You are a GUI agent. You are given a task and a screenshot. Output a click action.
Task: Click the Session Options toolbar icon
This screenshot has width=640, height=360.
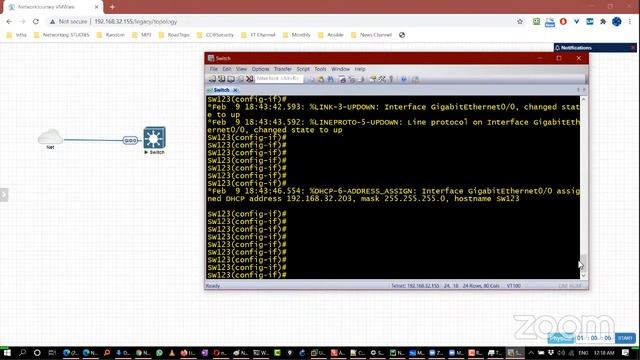(x=373, y=79)
